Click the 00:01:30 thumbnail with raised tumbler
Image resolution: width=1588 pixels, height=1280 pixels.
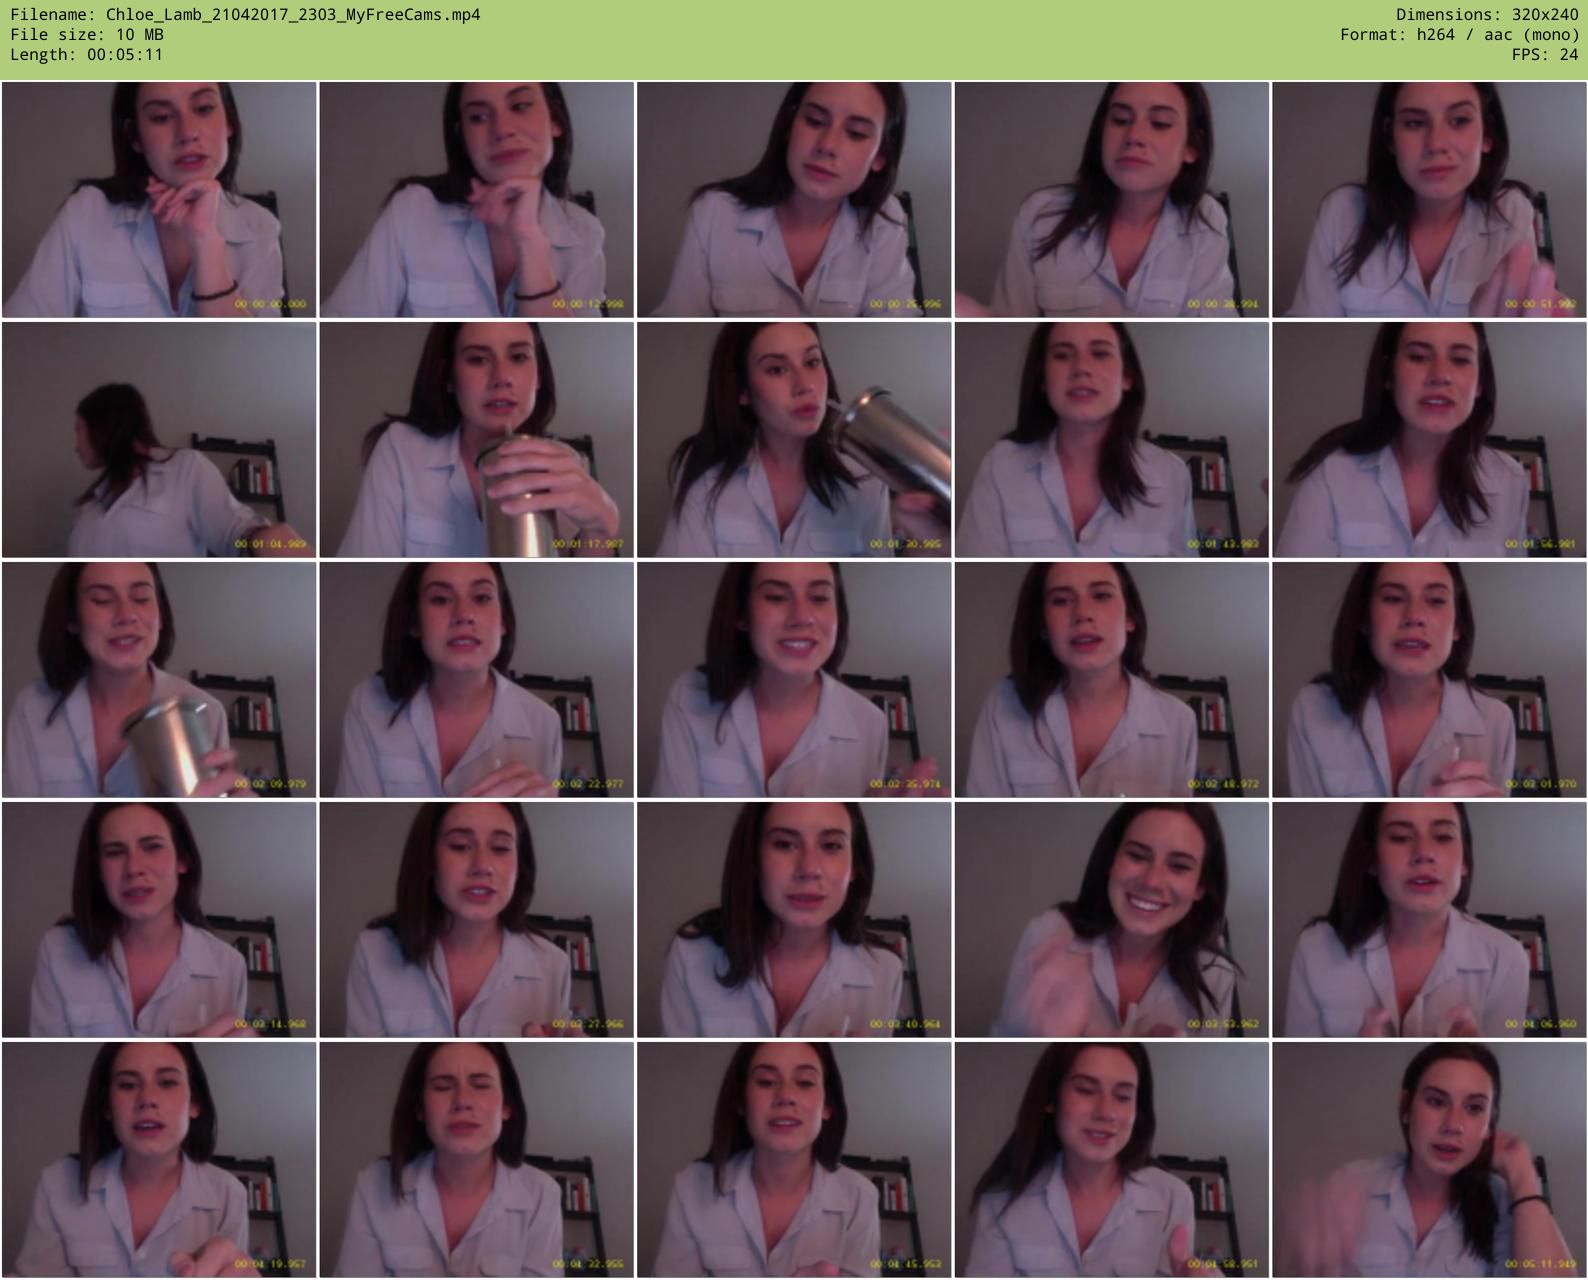(794, 440)
